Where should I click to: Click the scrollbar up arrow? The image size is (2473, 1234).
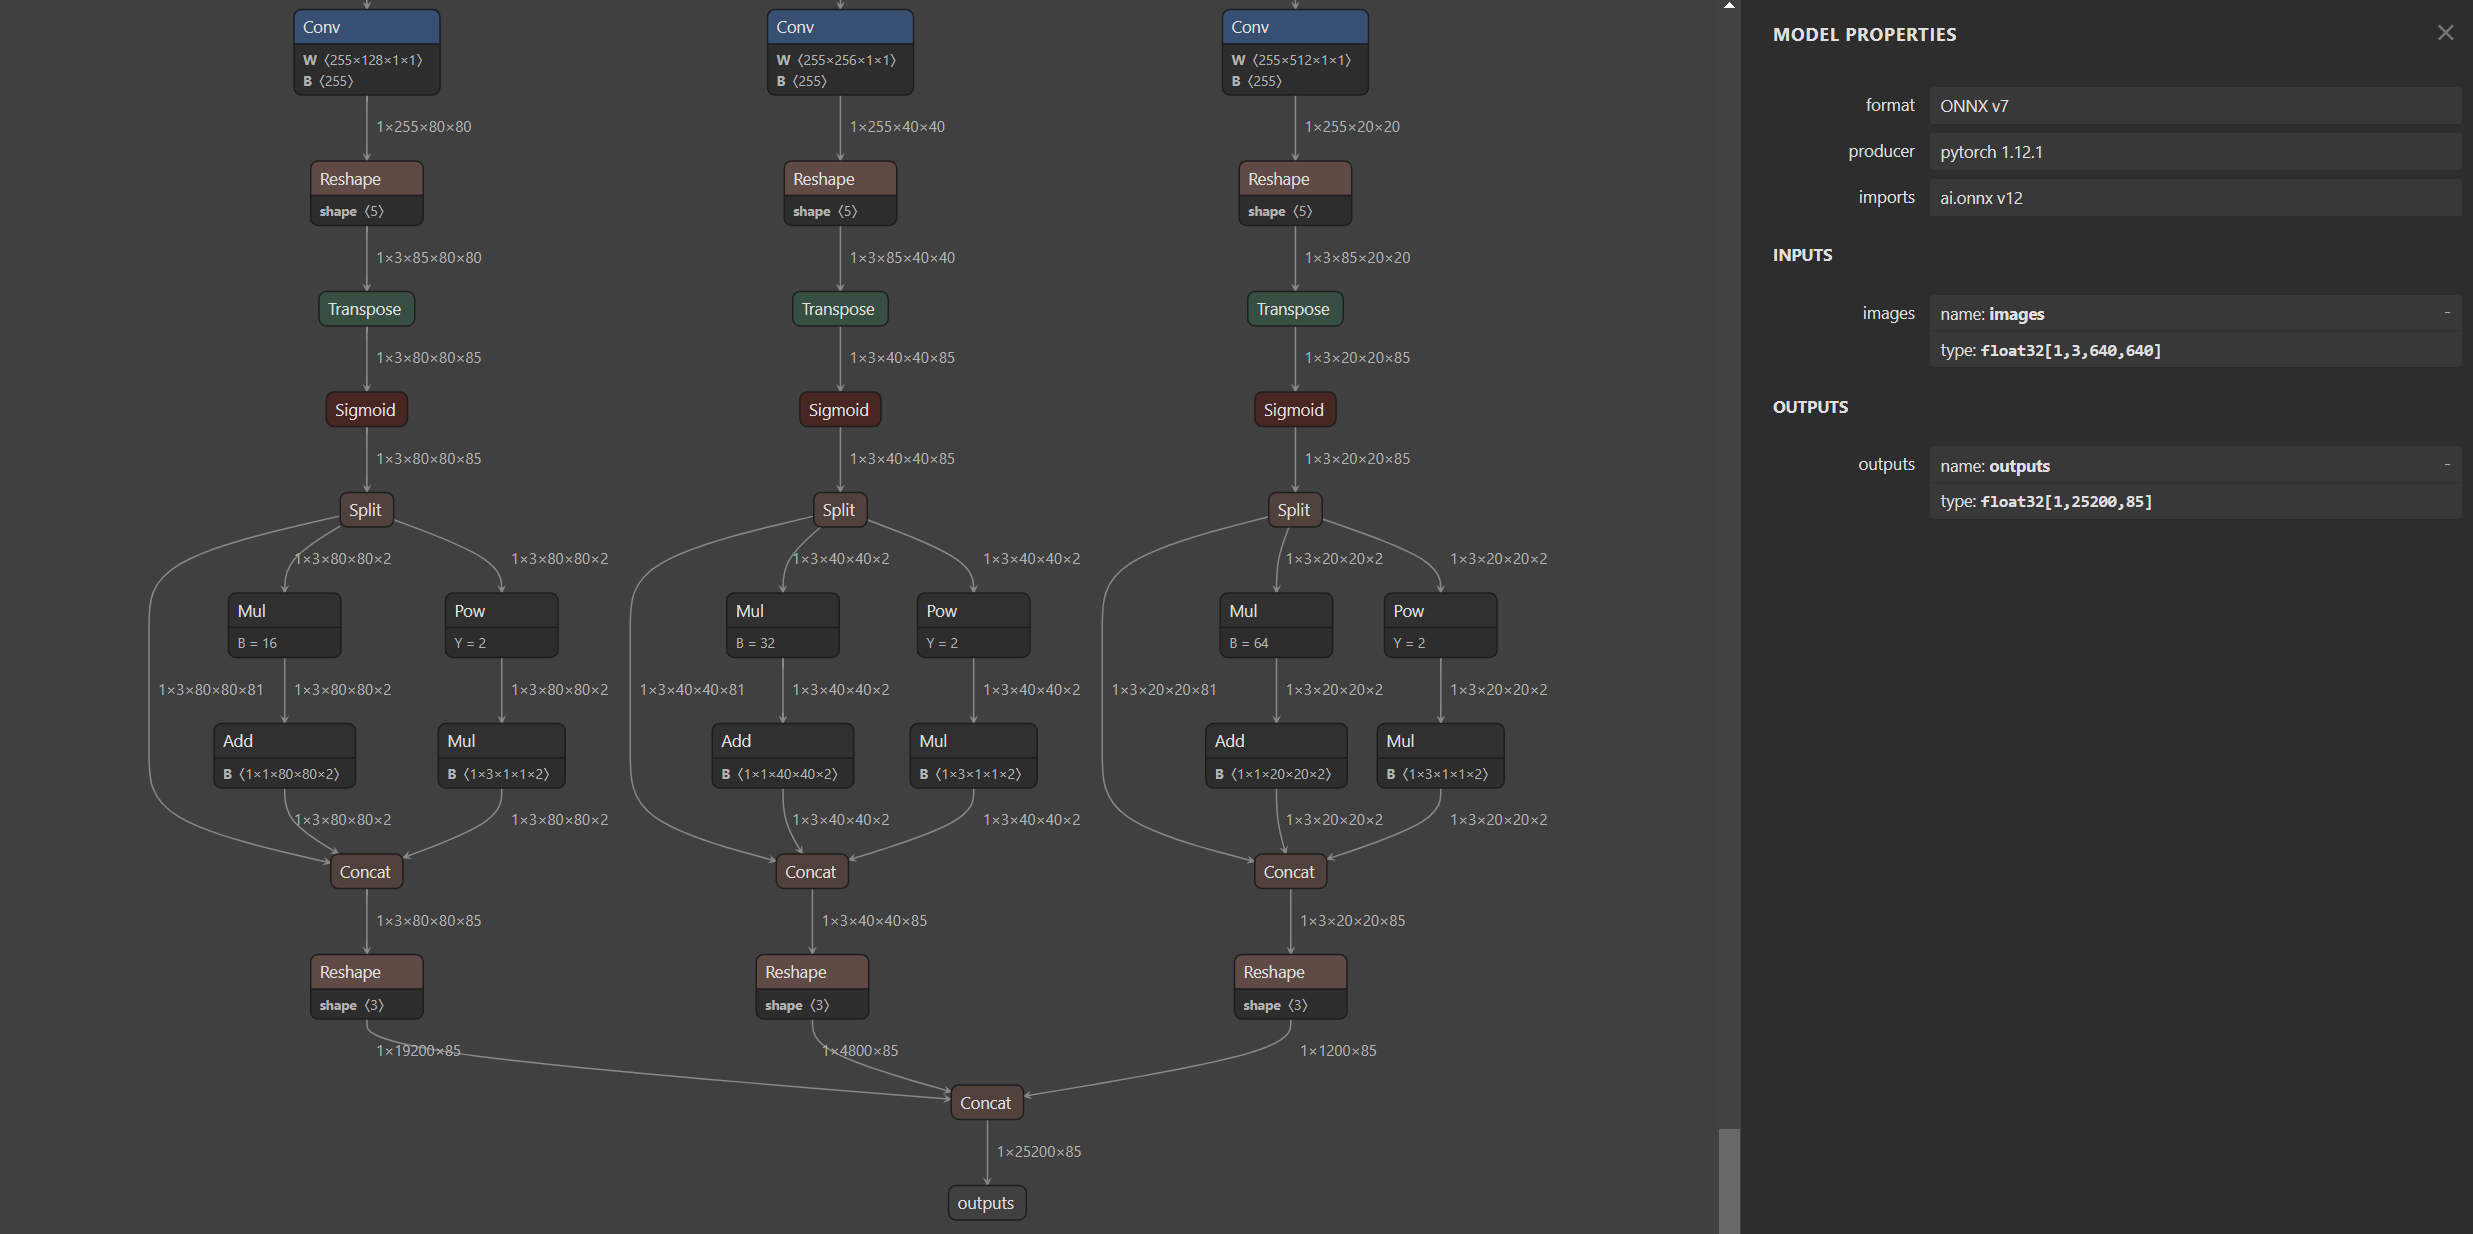tap(1729, 6)
